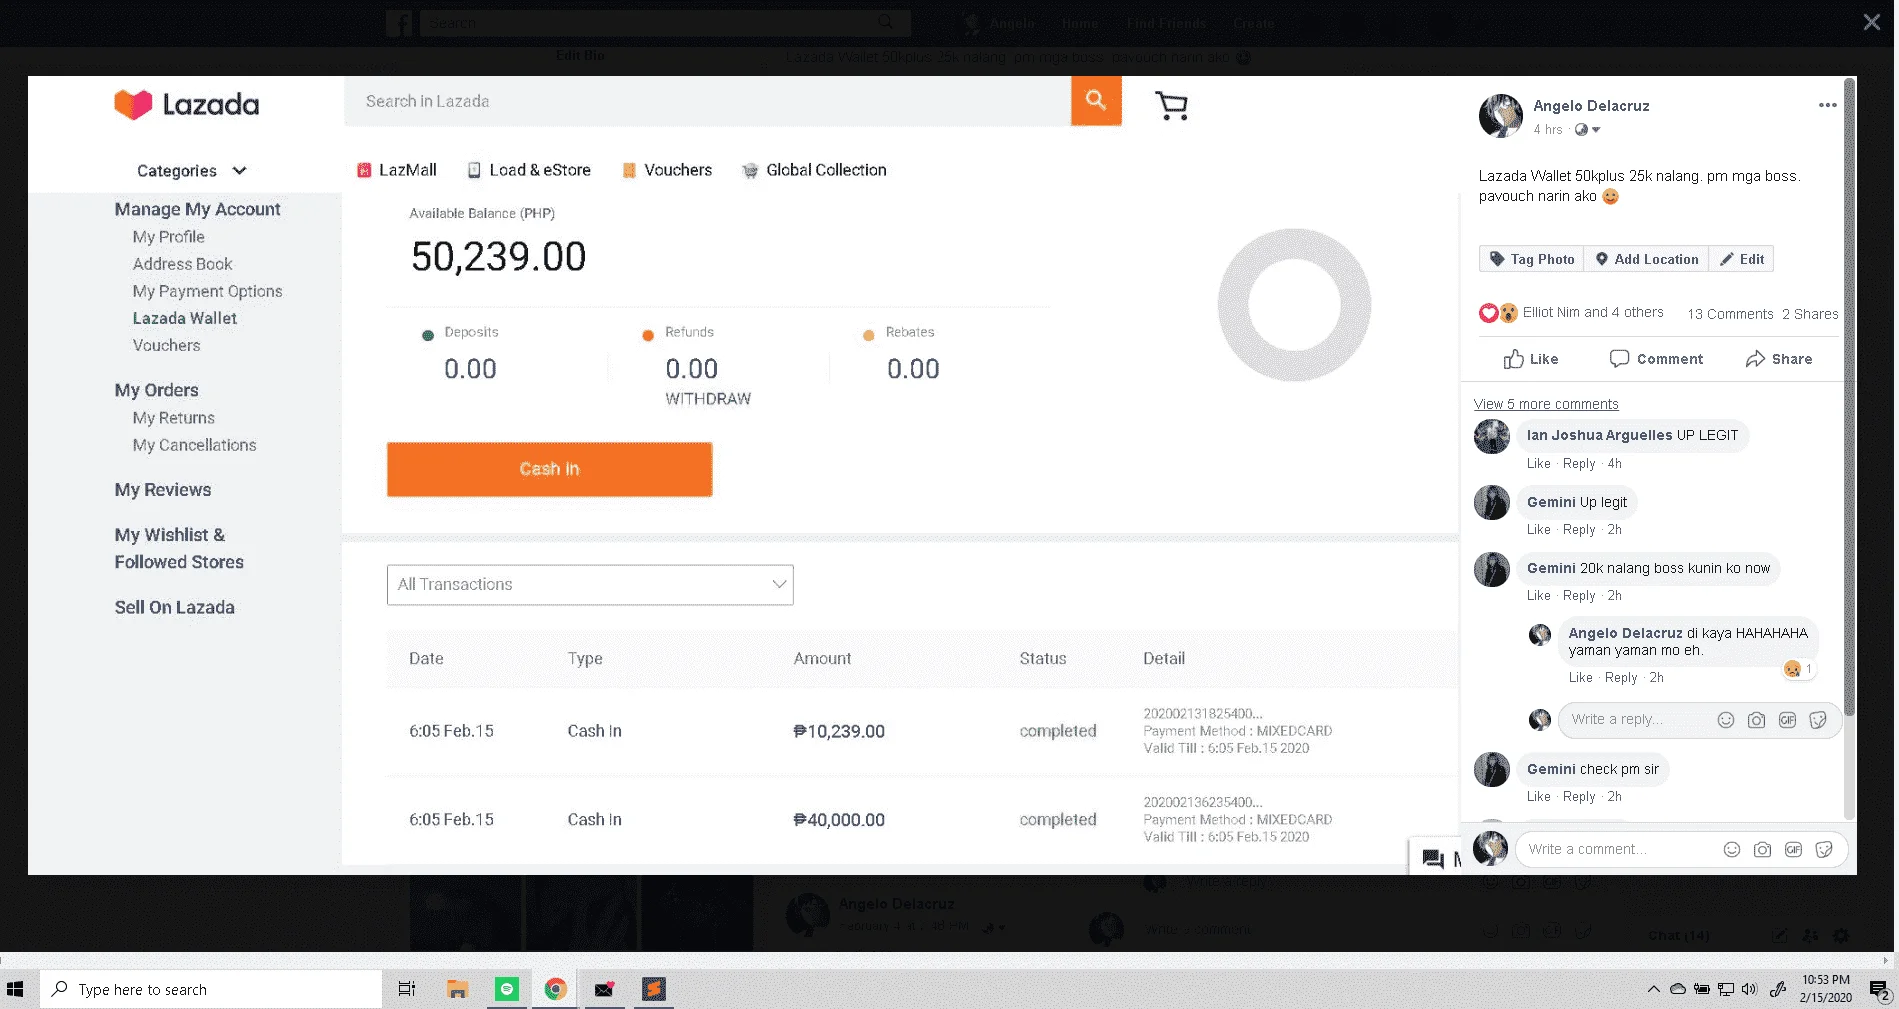Click the Comment action button
Screen dimensions: 1899x1009
[1656, 359]
